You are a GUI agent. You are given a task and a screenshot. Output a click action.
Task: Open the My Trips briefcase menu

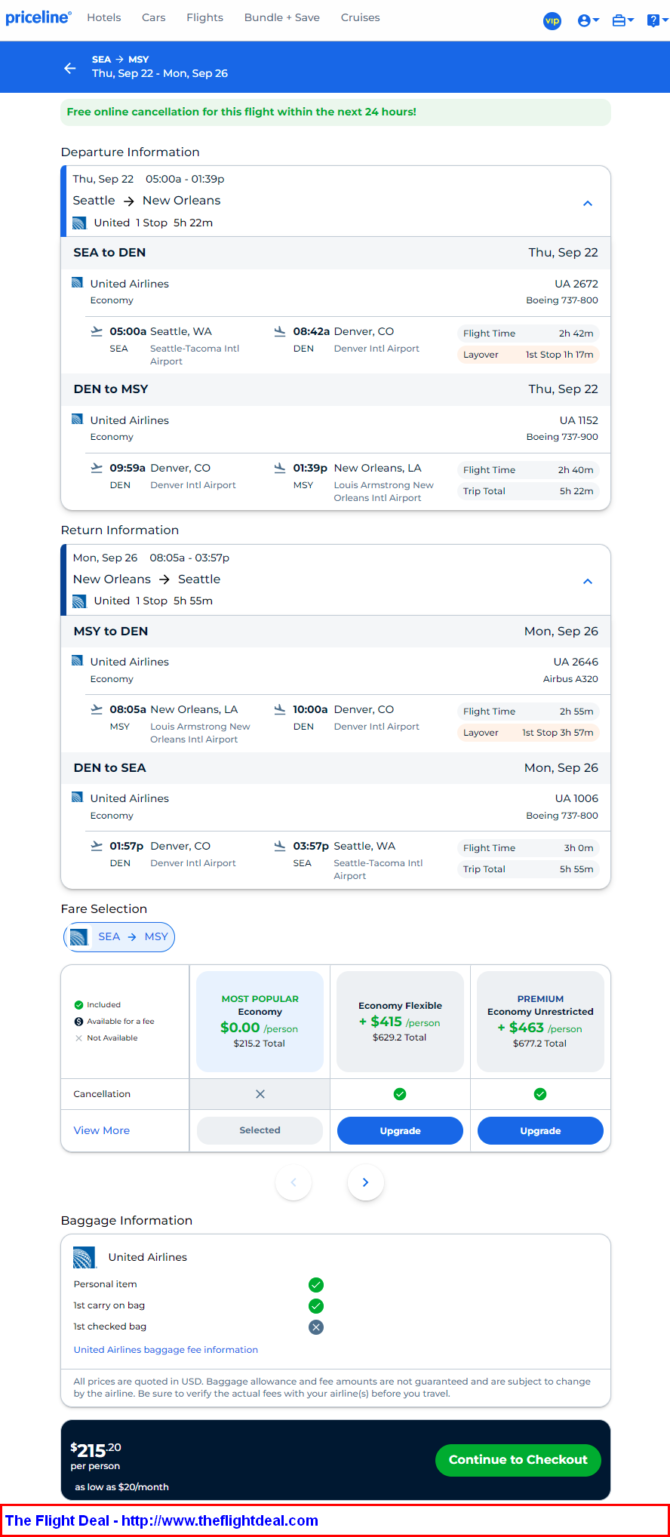[622, 20]
